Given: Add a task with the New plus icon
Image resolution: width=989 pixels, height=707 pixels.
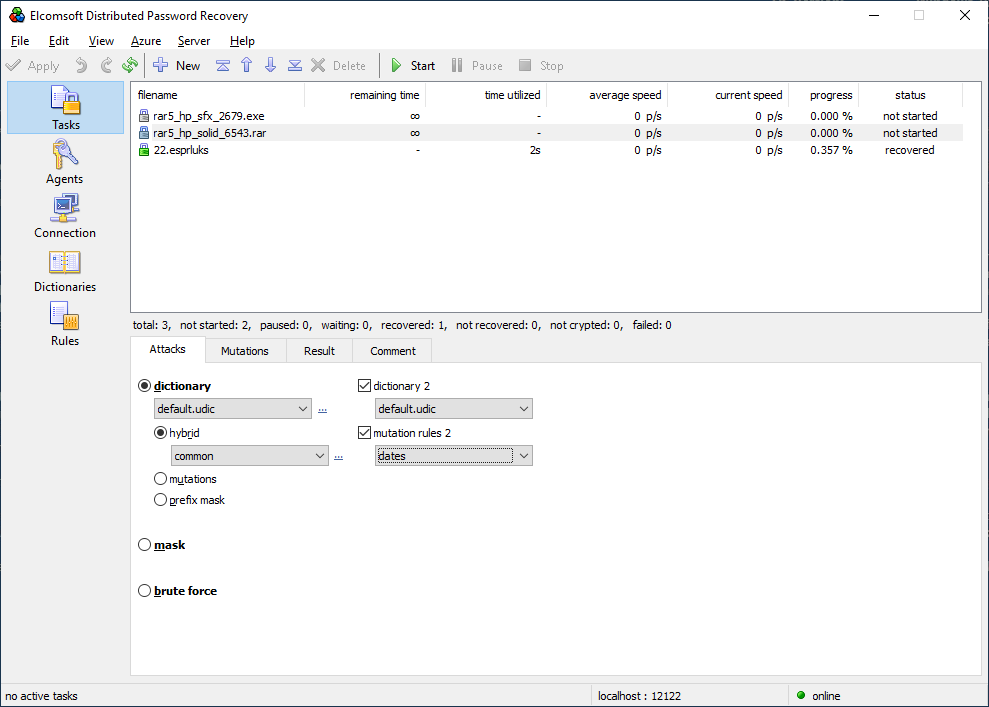Looking at the screenshot, I should [161, 65].
